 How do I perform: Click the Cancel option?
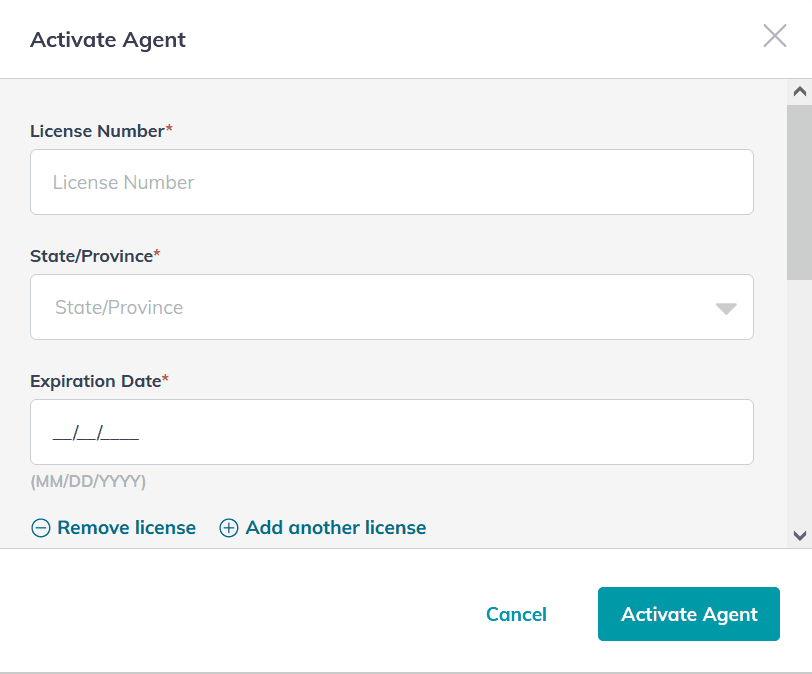tap(516, 614)
